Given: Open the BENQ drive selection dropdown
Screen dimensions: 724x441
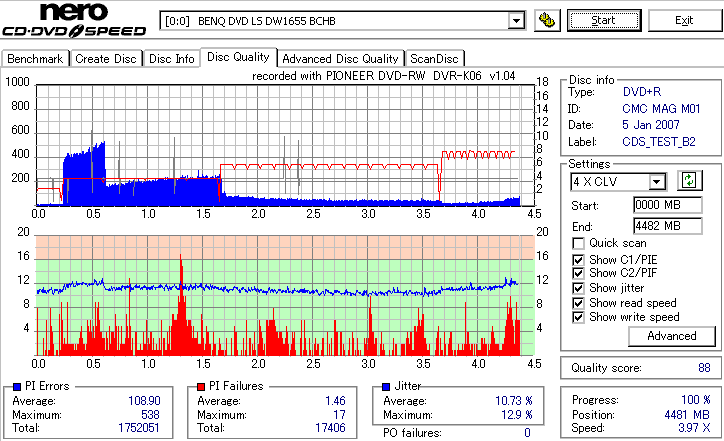Looking at the screenshot, I should (x=516, y=21).
